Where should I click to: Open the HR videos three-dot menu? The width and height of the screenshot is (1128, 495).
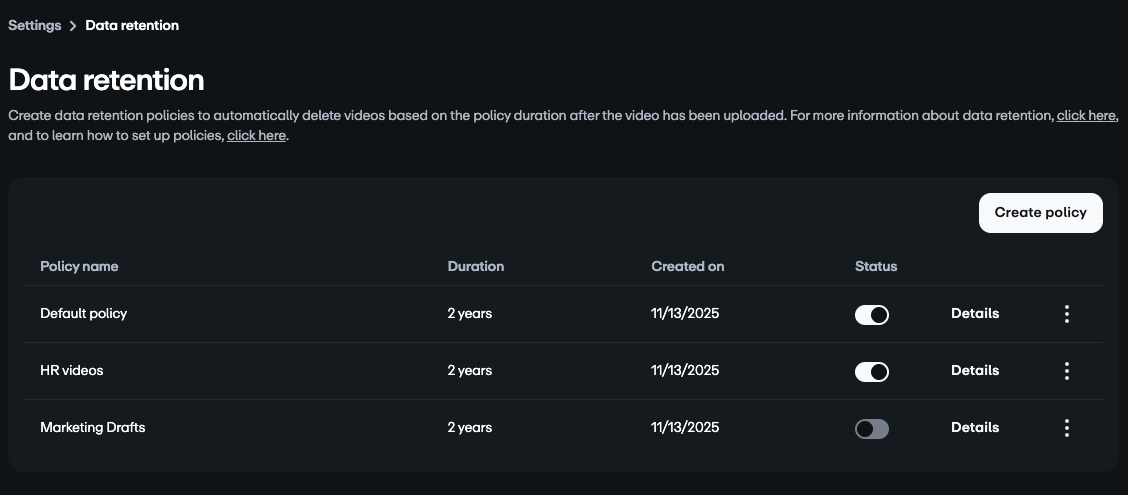(x=1066, y=371)
